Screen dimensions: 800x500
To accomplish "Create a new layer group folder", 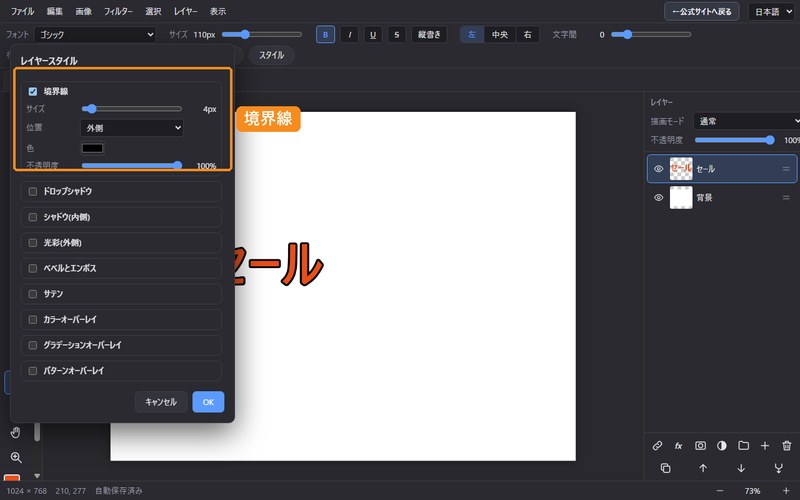I will pos(743,445).
